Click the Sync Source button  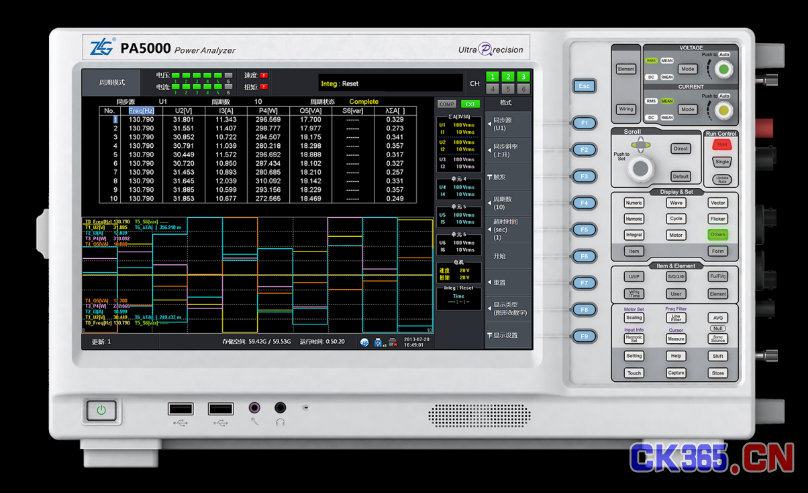coord(718,338)
